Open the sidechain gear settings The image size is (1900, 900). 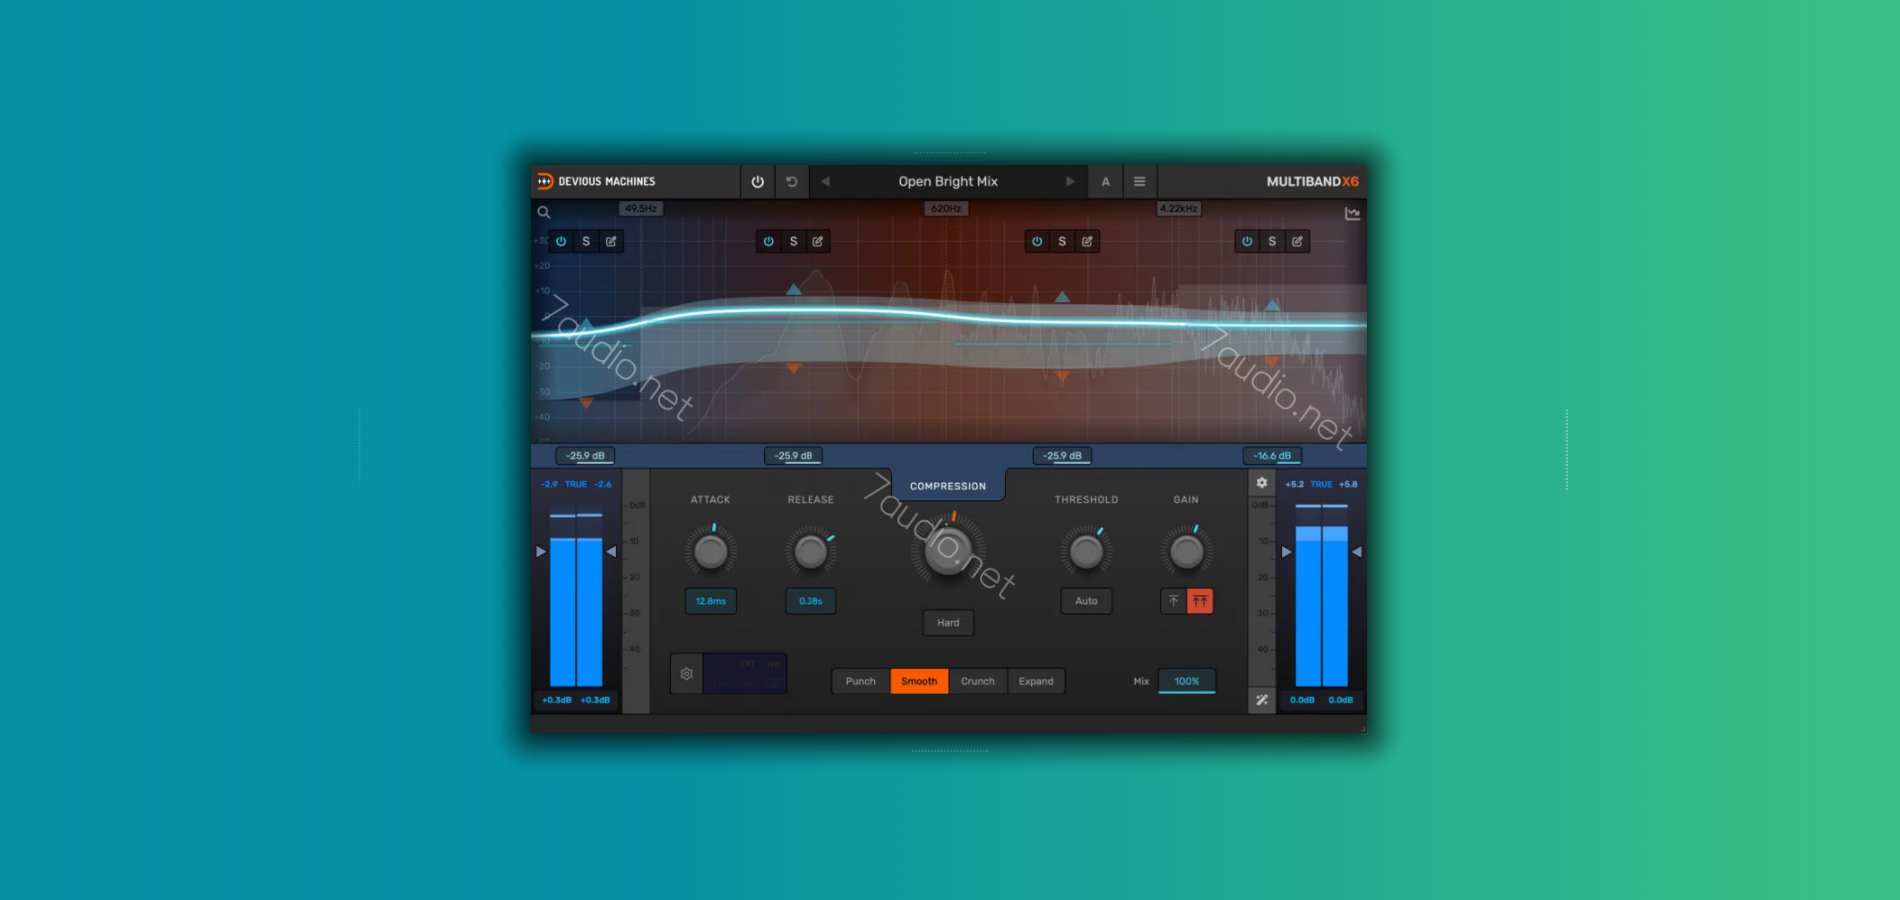pos(687,674)
